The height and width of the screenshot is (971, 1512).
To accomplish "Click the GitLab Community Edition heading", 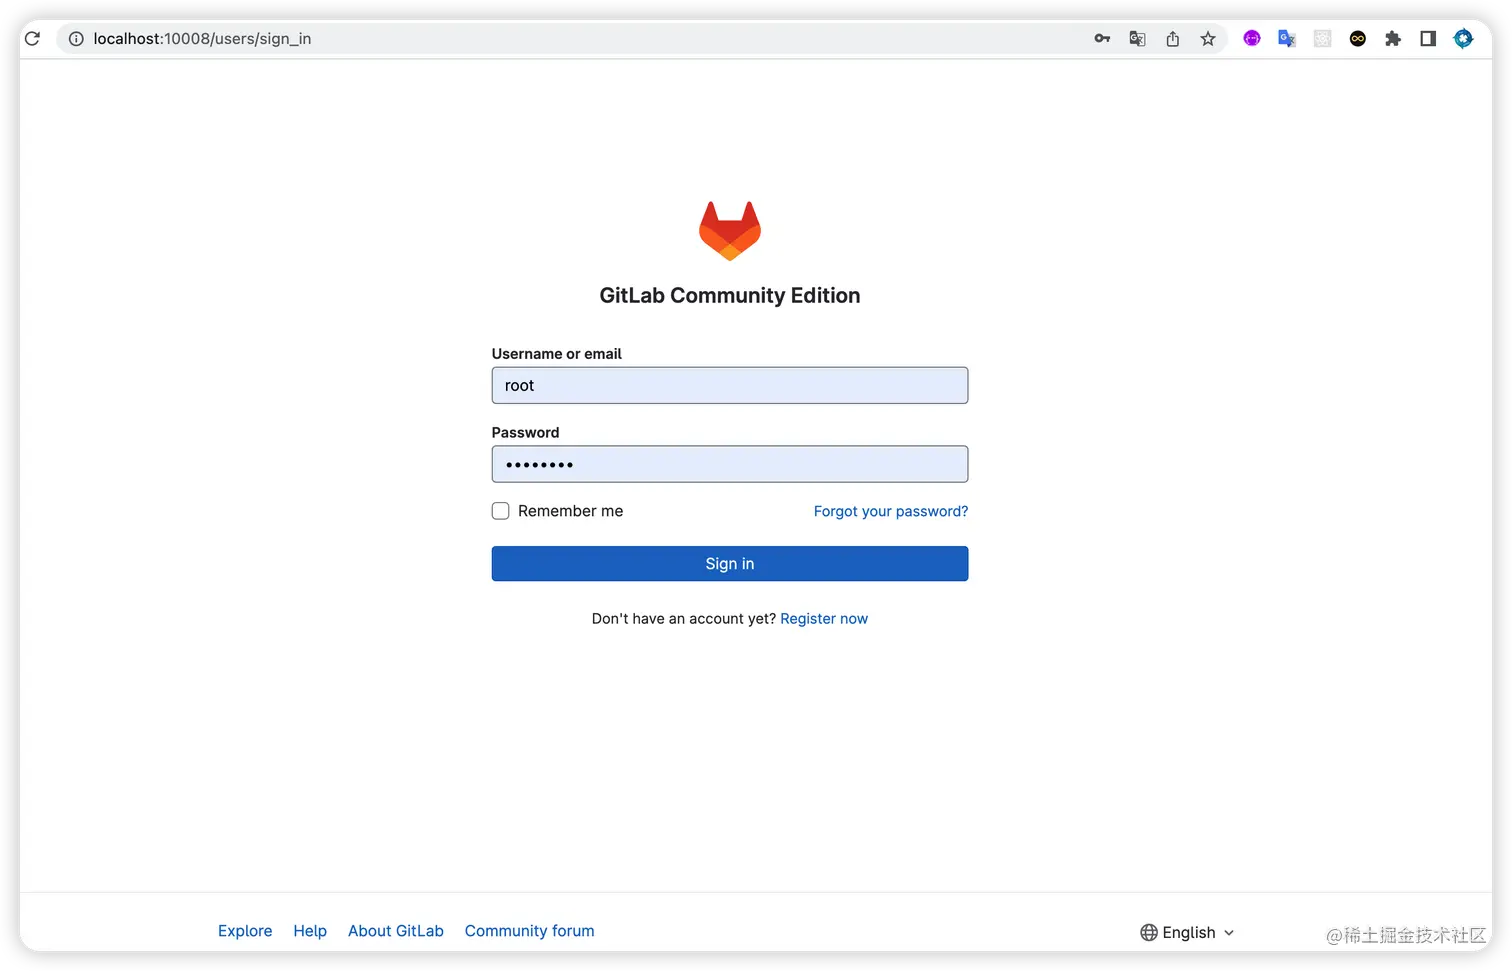I will point(730,296).
